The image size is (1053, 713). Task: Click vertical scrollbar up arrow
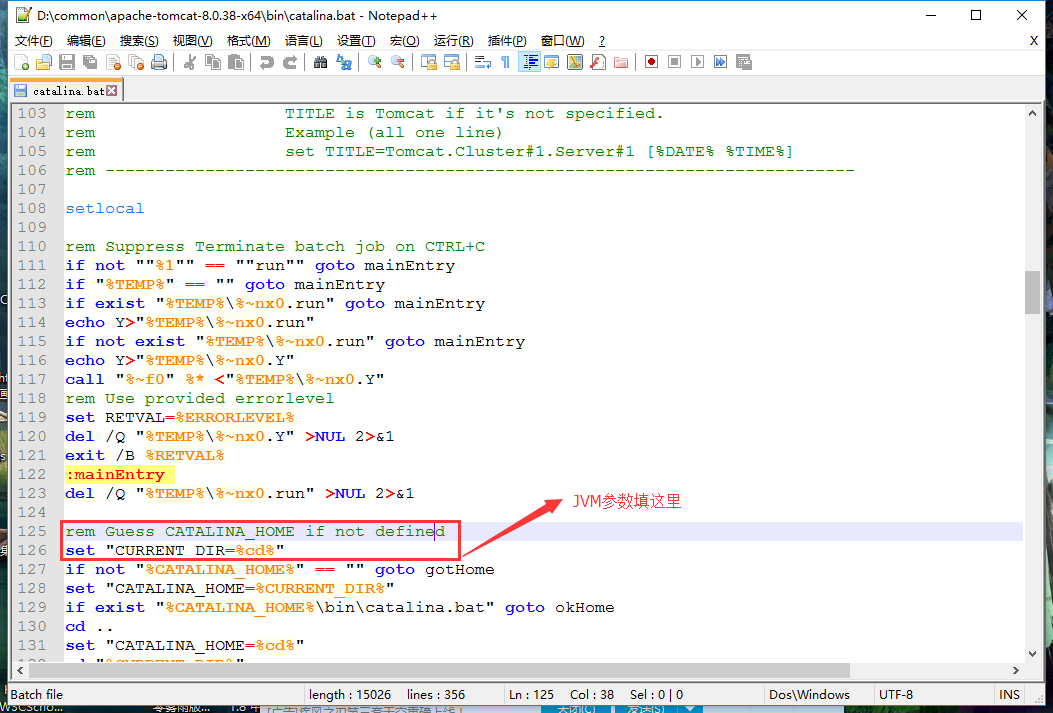click(1032, 113)
